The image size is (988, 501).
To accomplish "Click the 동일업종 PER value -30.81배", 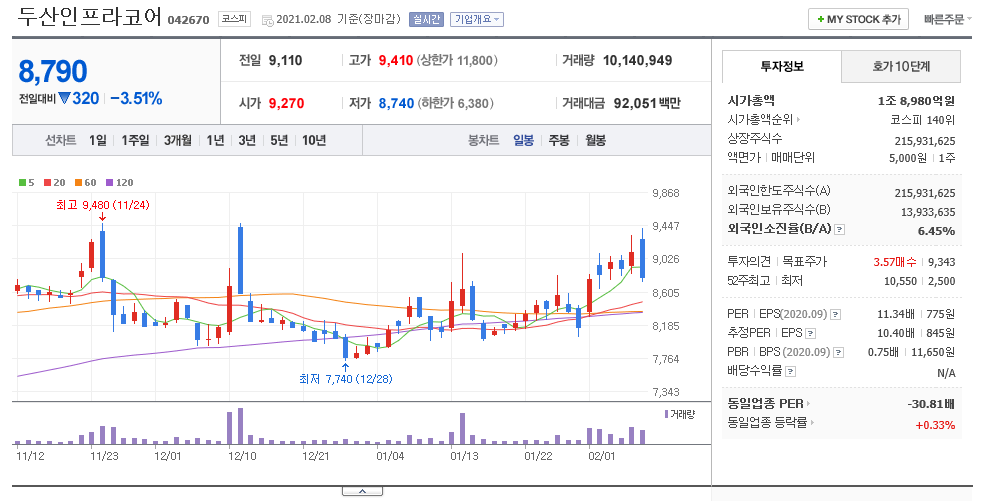I will click(x=931, y=405).
